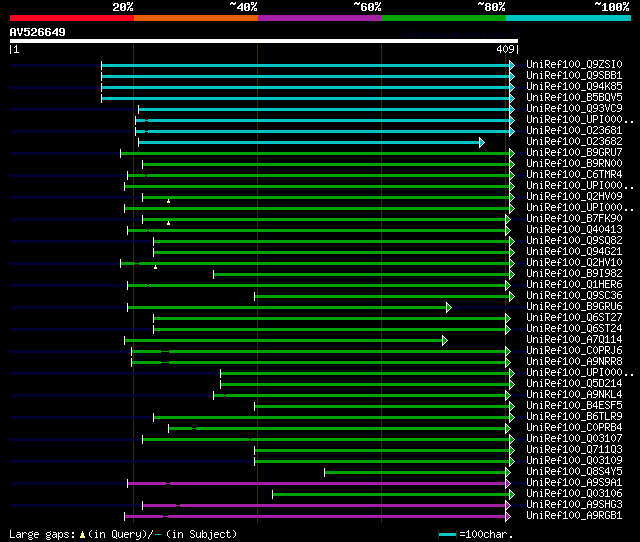Click the purple arrowhead ending the A9RGB1 alignment
640x542 pixels.
pyautogui.click(x=508, y=517)
